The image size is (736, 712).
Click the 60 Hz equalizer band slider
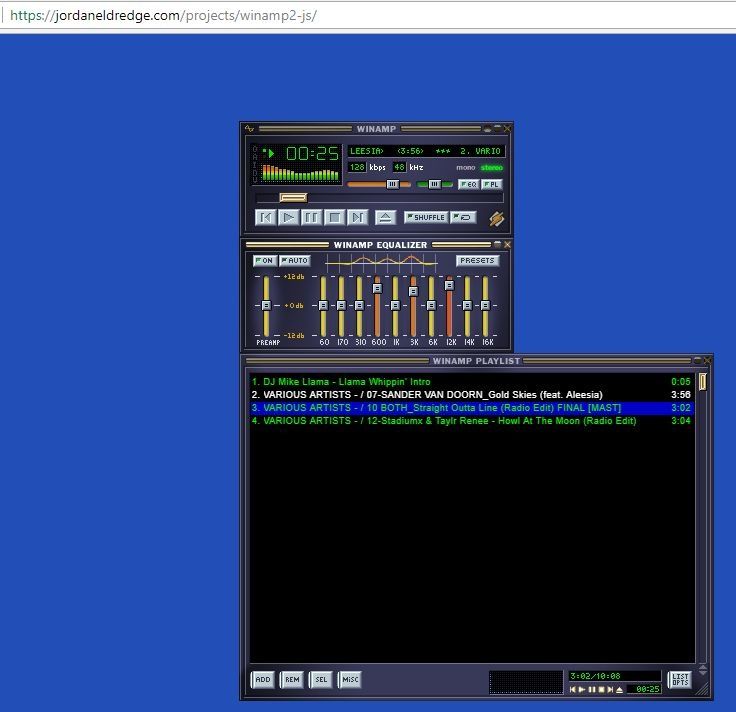[x=323, y=306]
